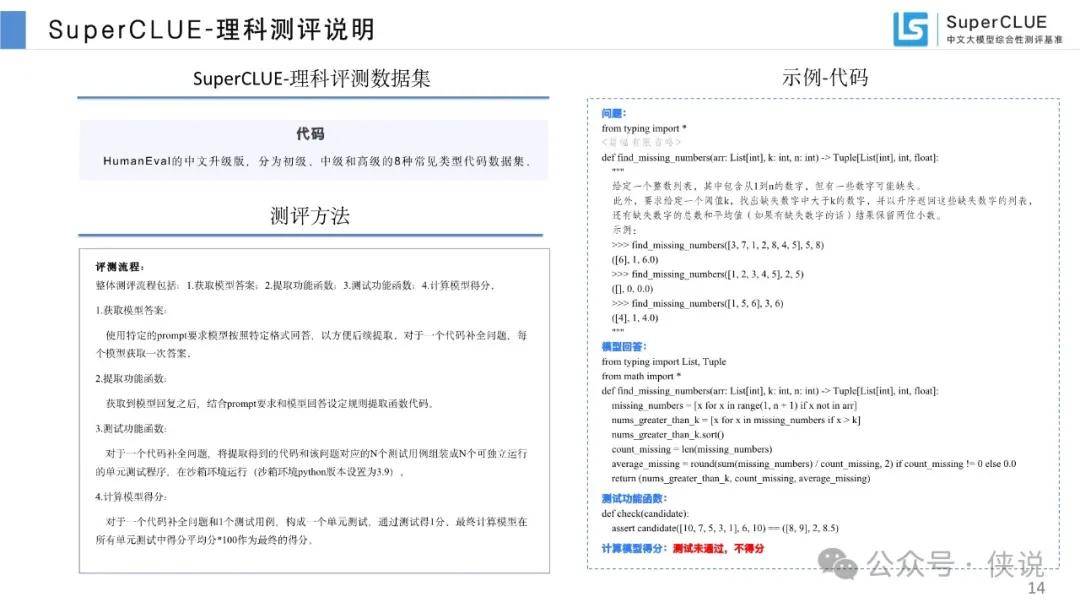Click the example call with '[1, 2, 3, 4, 5], 2, 5'
Screen dimensions: 1080x608
click(x=708, y=274)
